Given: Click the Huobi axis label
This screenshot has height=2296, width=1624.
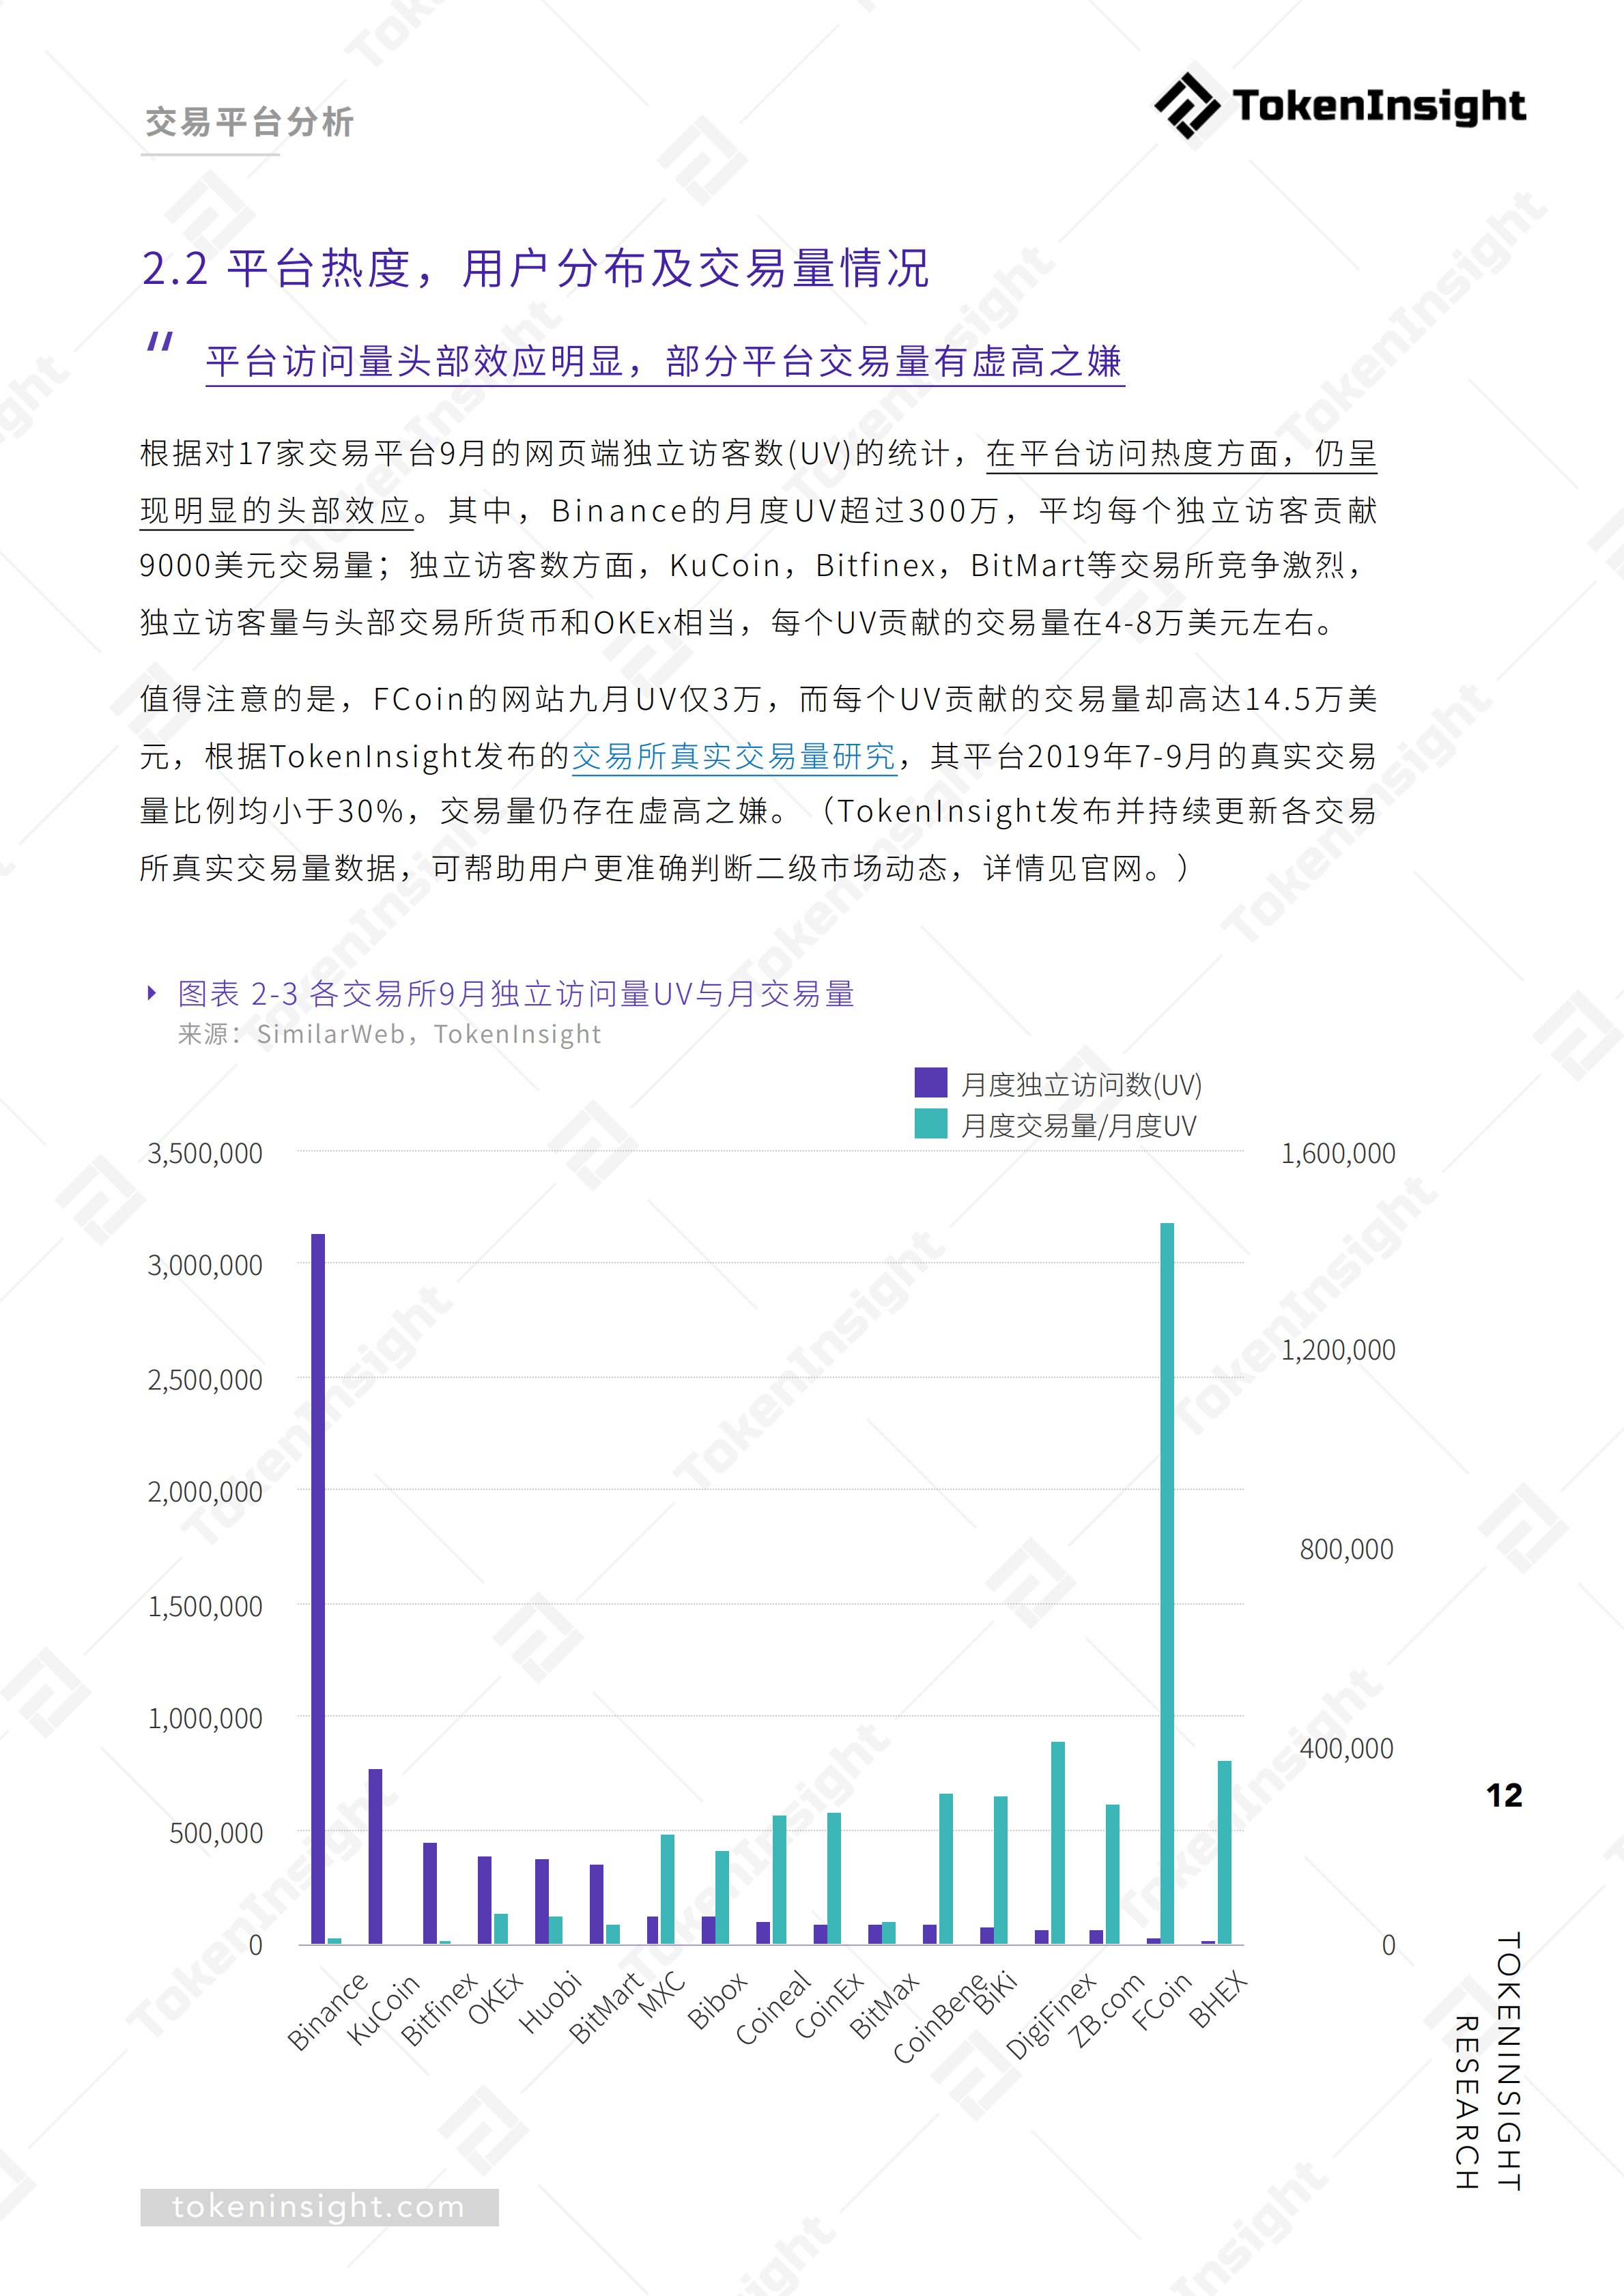Looking at the screenshot, I should click(x=550, y=2002).
